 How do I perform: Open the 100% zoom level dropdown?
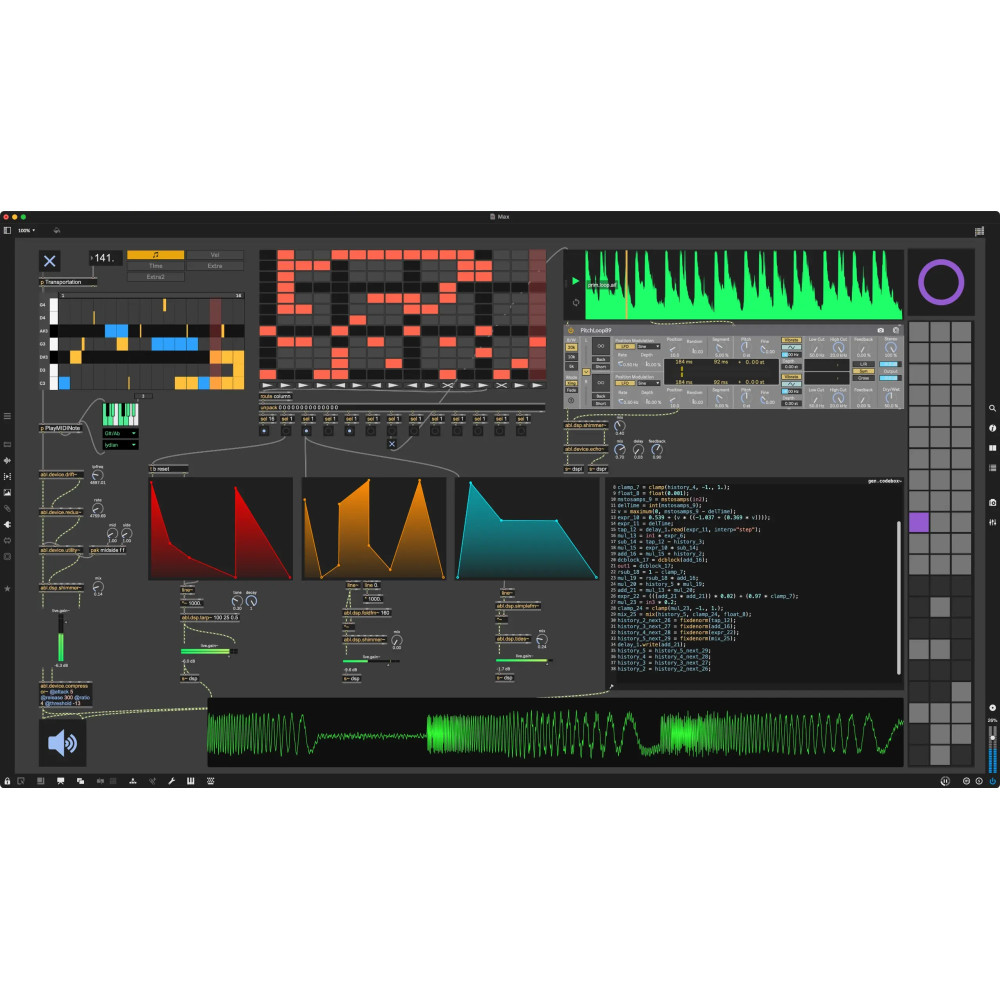[x=26, y=230]
